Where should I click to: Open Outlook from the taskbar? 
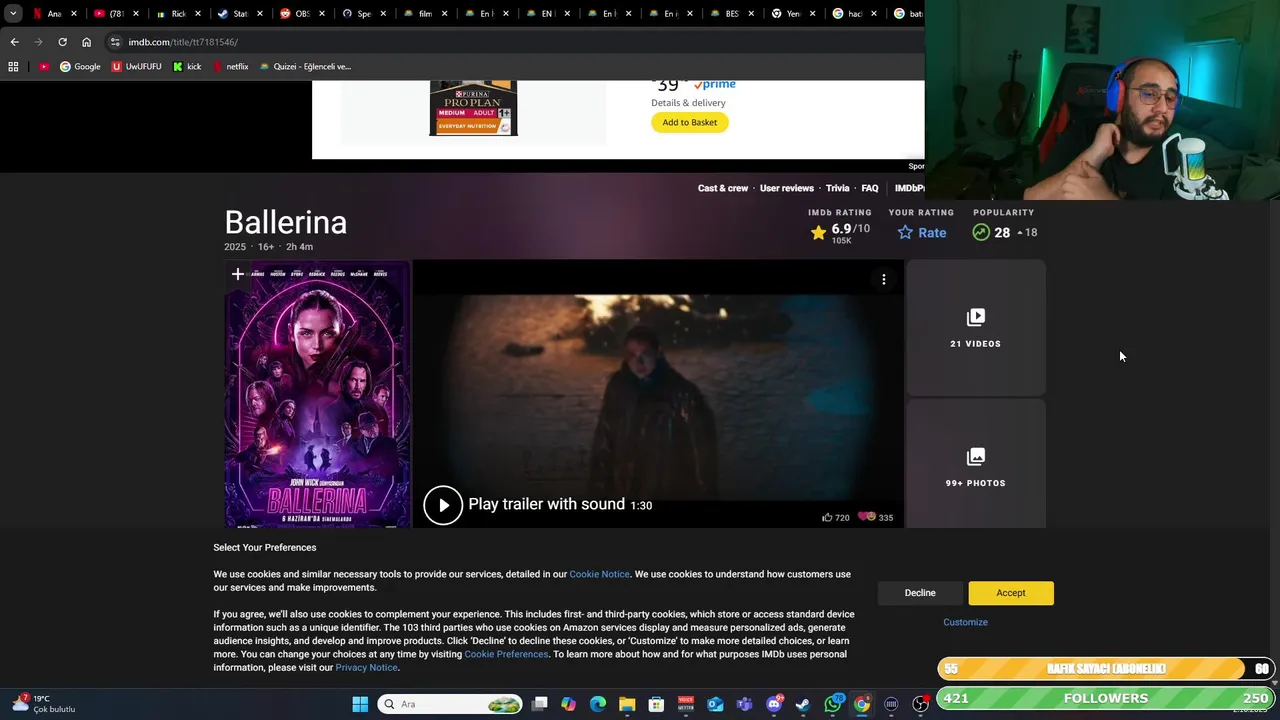[715, 704]
